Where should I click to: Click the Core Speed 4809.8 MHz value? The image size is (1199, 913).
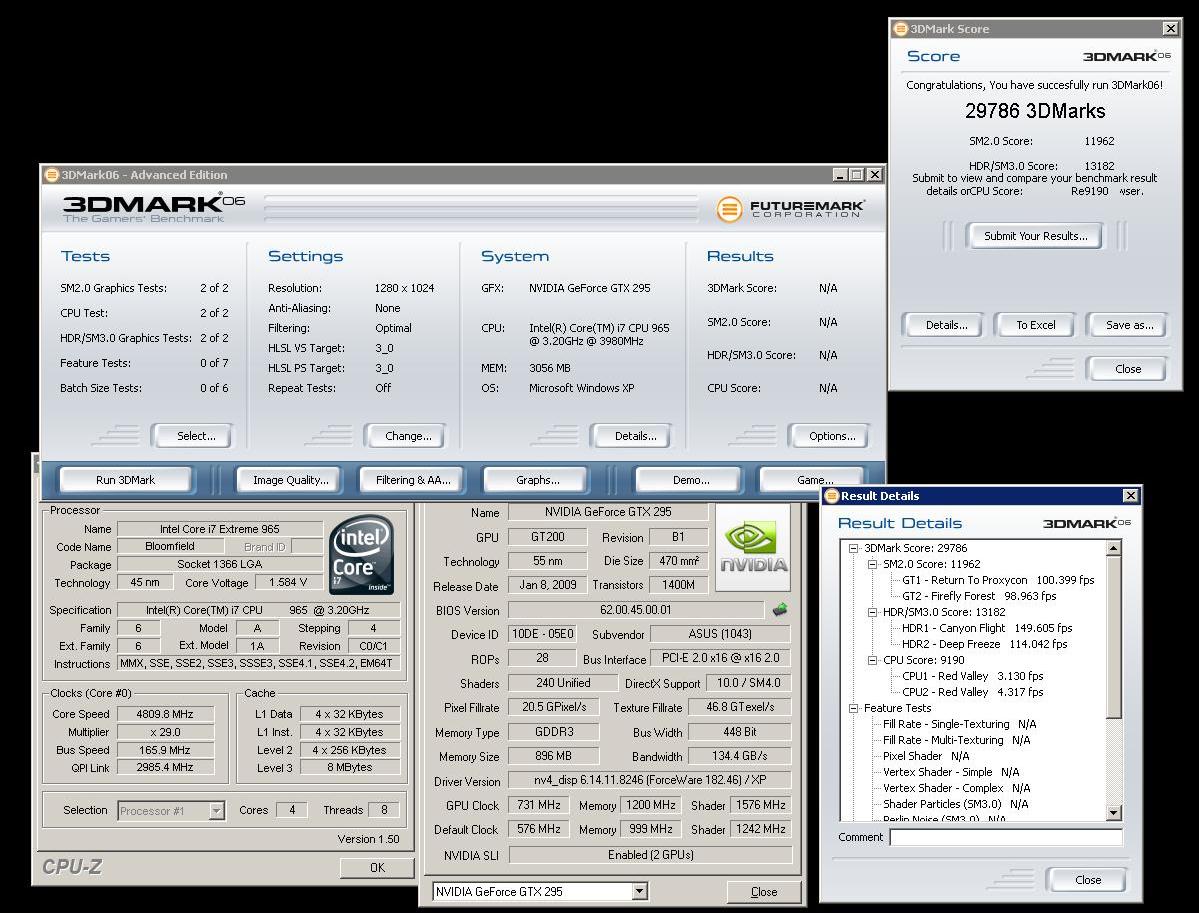click(164, 714)
